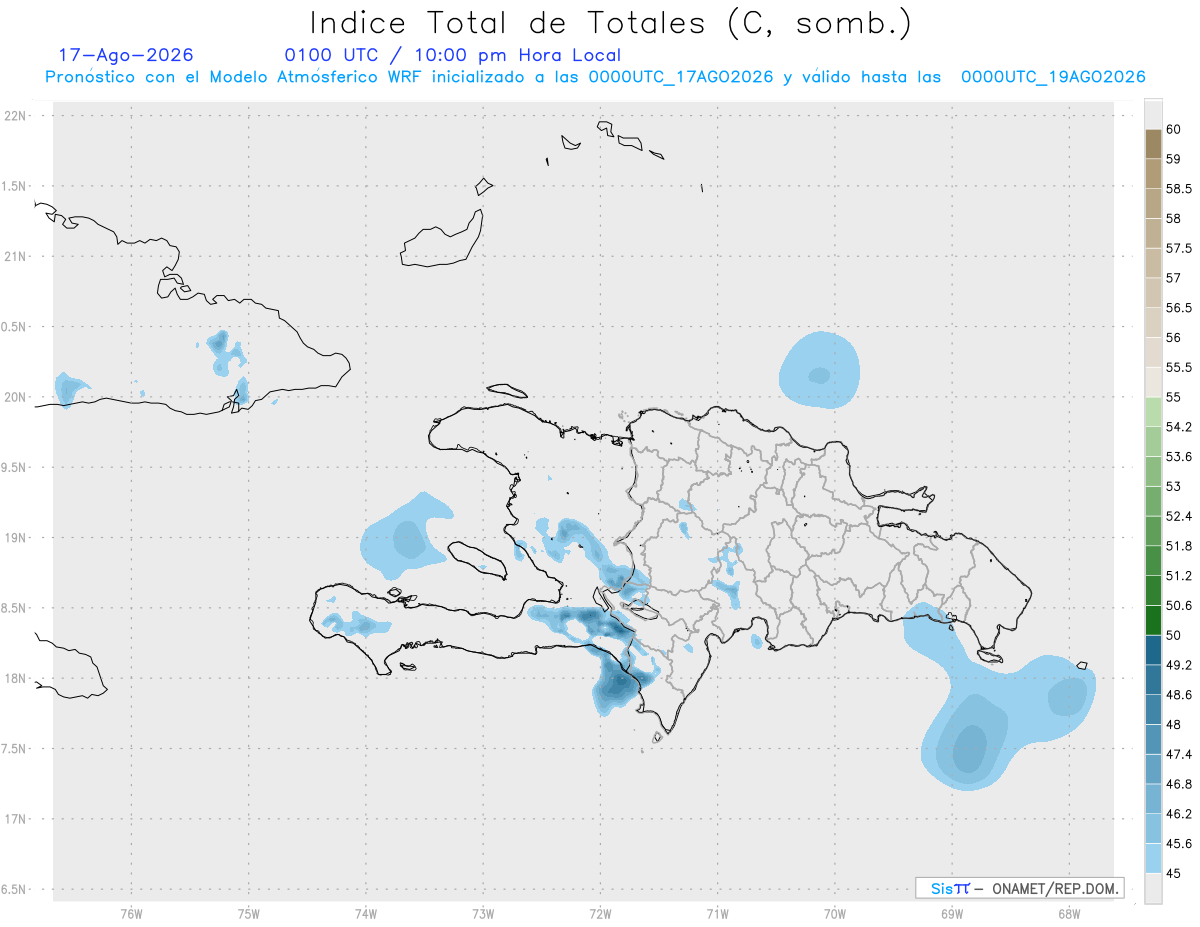Viewport: 1200px width, 927px height.
Task: Click the latitude label '9.5N'
Action: pos(14,467)
